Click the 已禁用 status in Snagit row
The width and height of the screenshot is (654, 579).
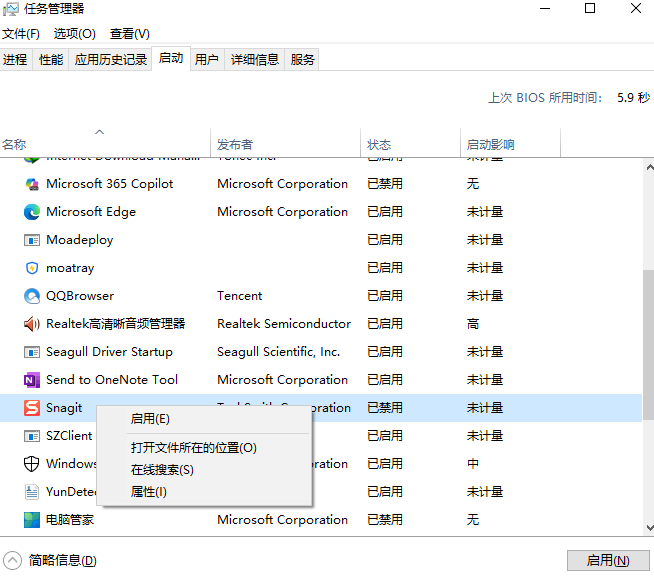pos(385,408)
